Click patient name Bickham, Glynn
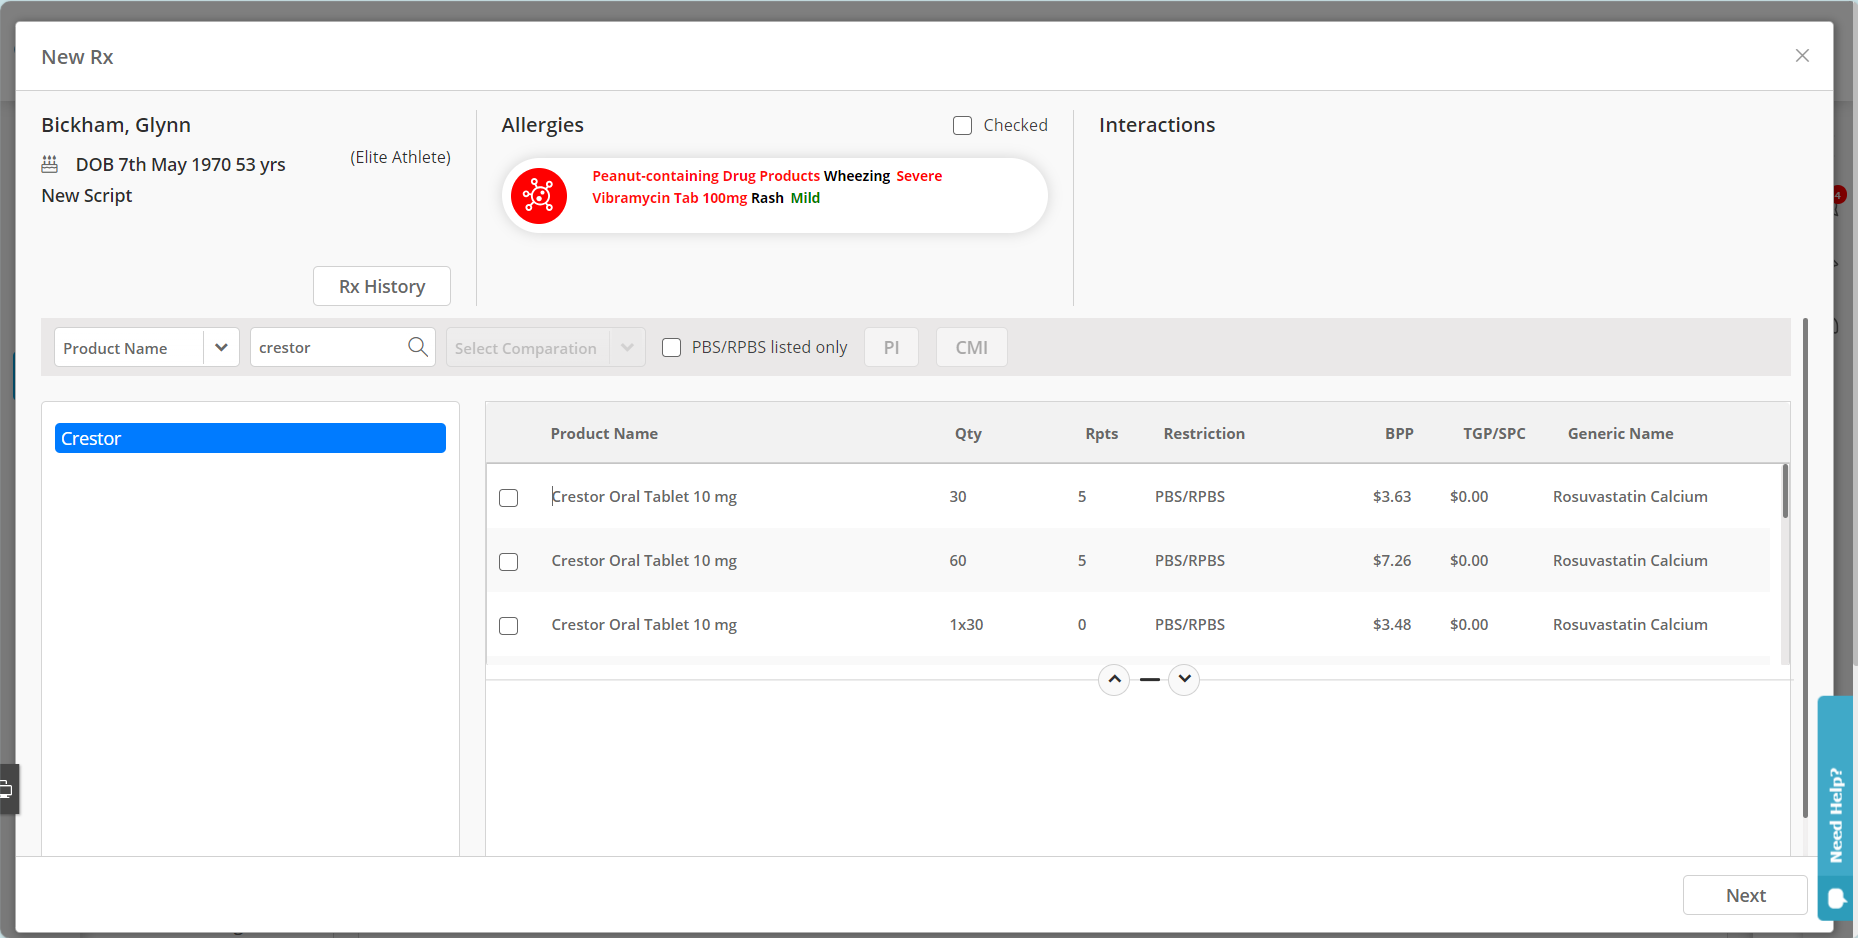 click(116, 125)
